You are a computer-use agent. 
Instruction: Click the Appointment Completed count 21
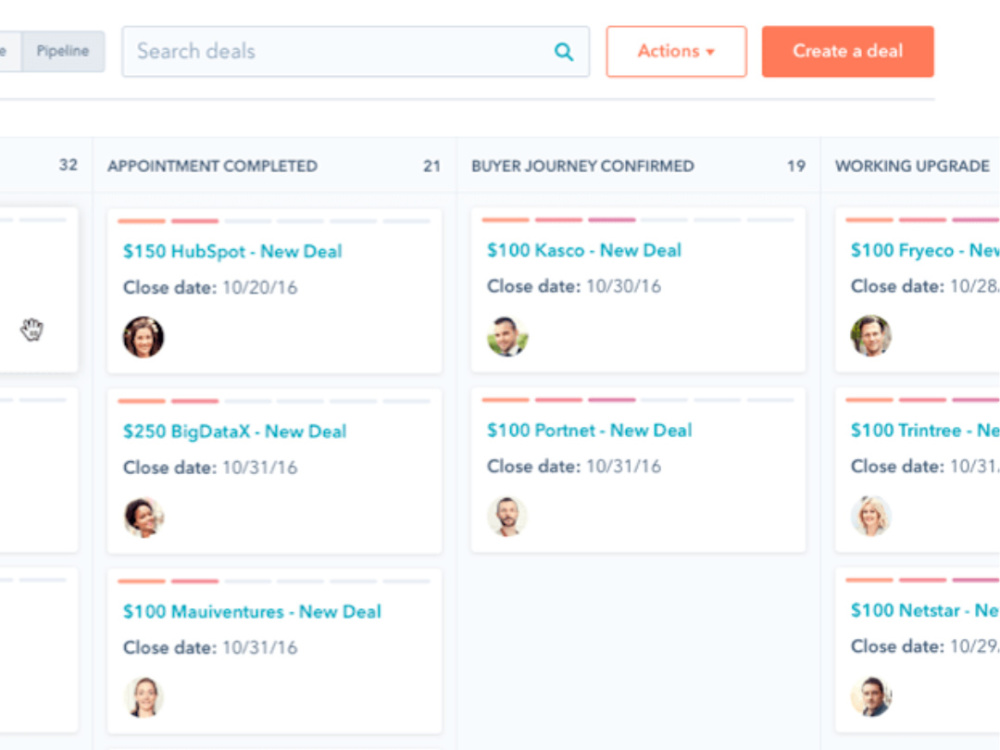click(x=432, y=166)
